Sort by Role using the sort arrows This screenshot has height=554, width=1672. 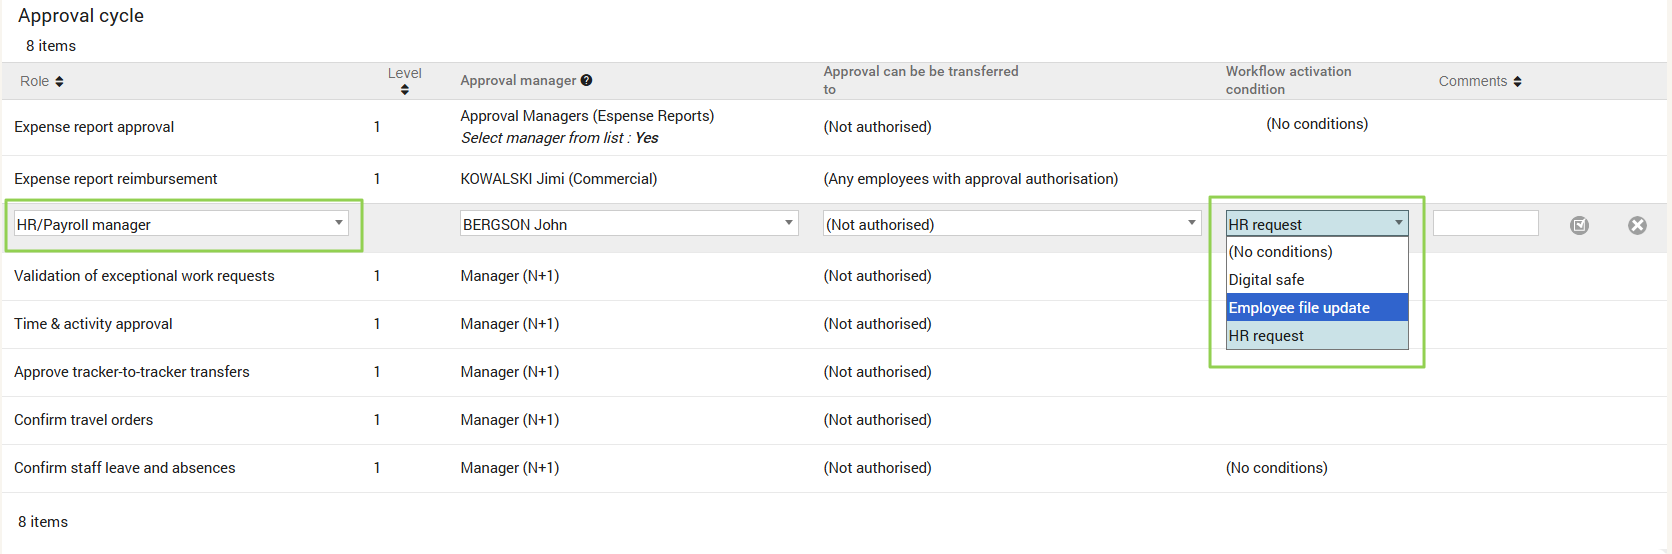click(59, 81)
